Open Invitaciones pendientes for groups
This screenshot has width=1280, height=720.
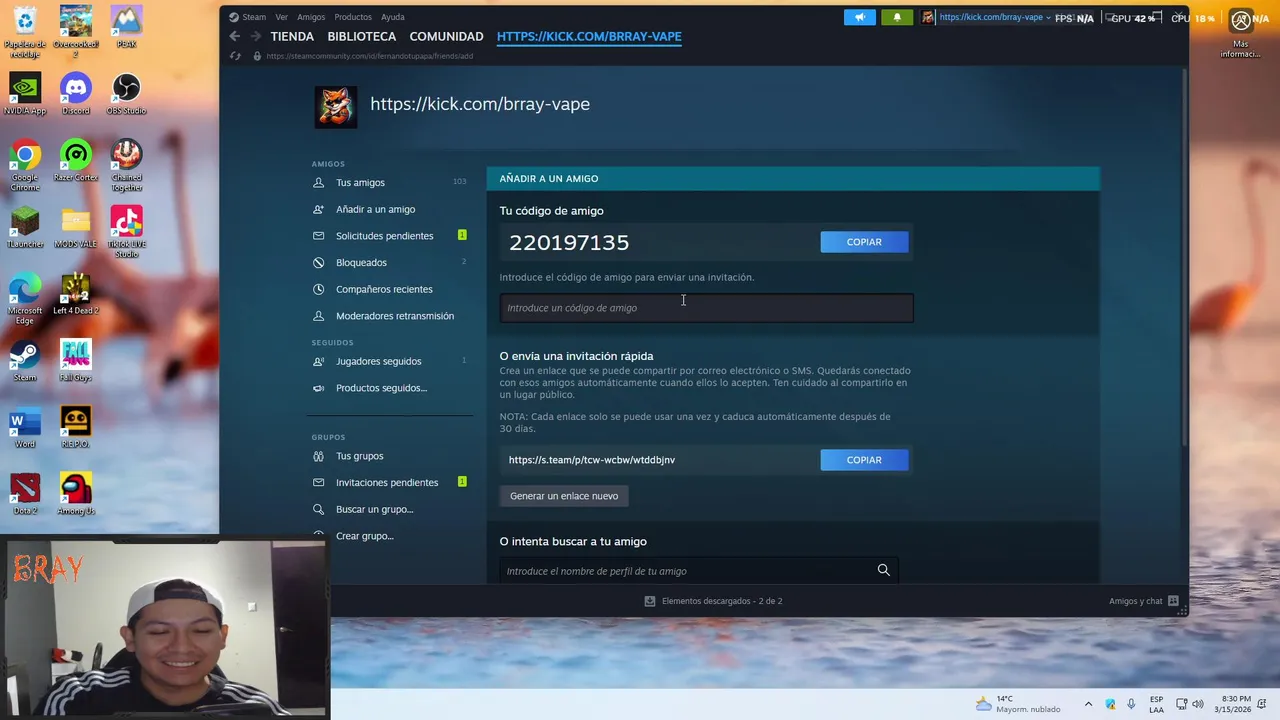point(387,482)
